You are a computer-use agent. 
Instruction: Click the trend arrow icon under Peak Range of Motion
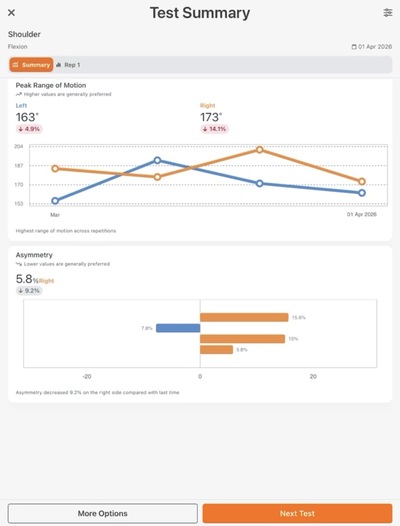(19, 94)
